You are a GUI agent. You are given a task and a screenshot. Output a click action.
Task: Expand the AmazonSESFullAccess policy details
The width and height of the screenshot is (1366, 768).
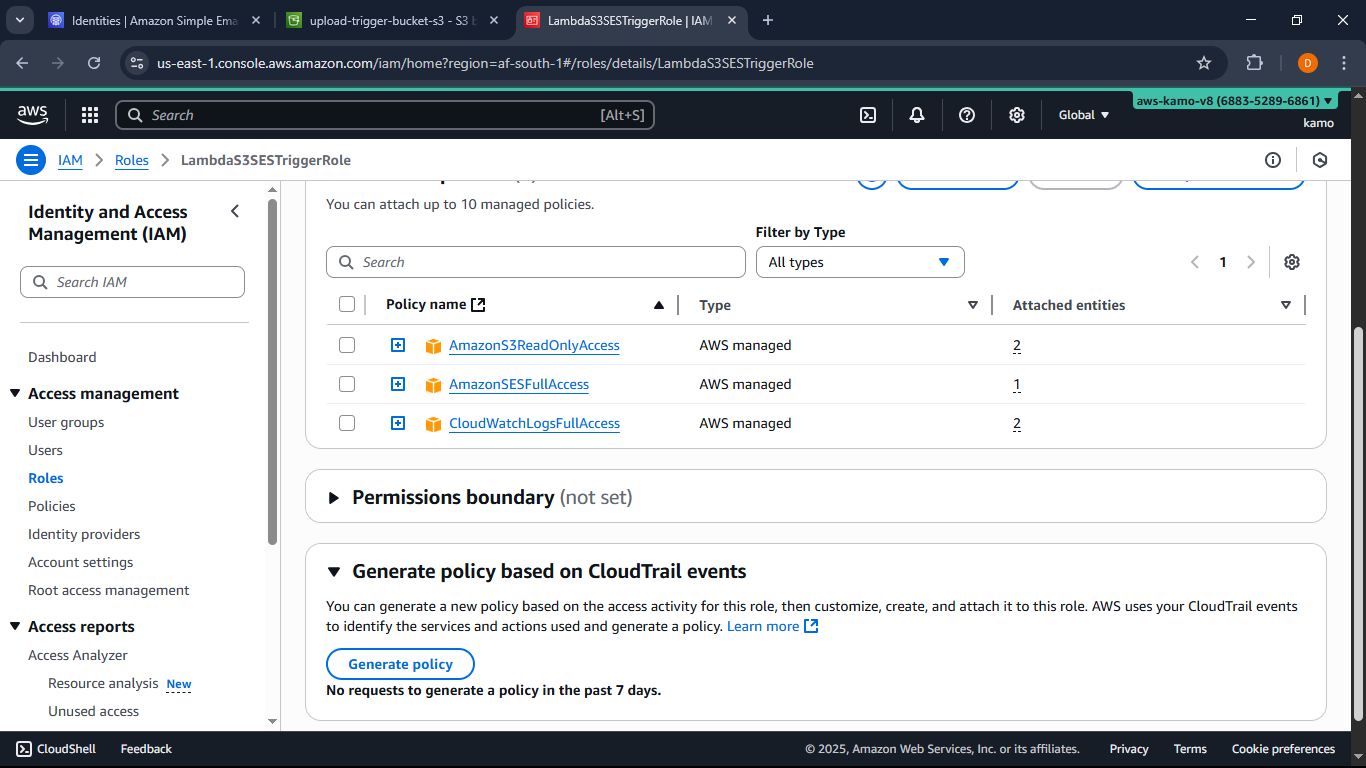(x=398, y=384)
